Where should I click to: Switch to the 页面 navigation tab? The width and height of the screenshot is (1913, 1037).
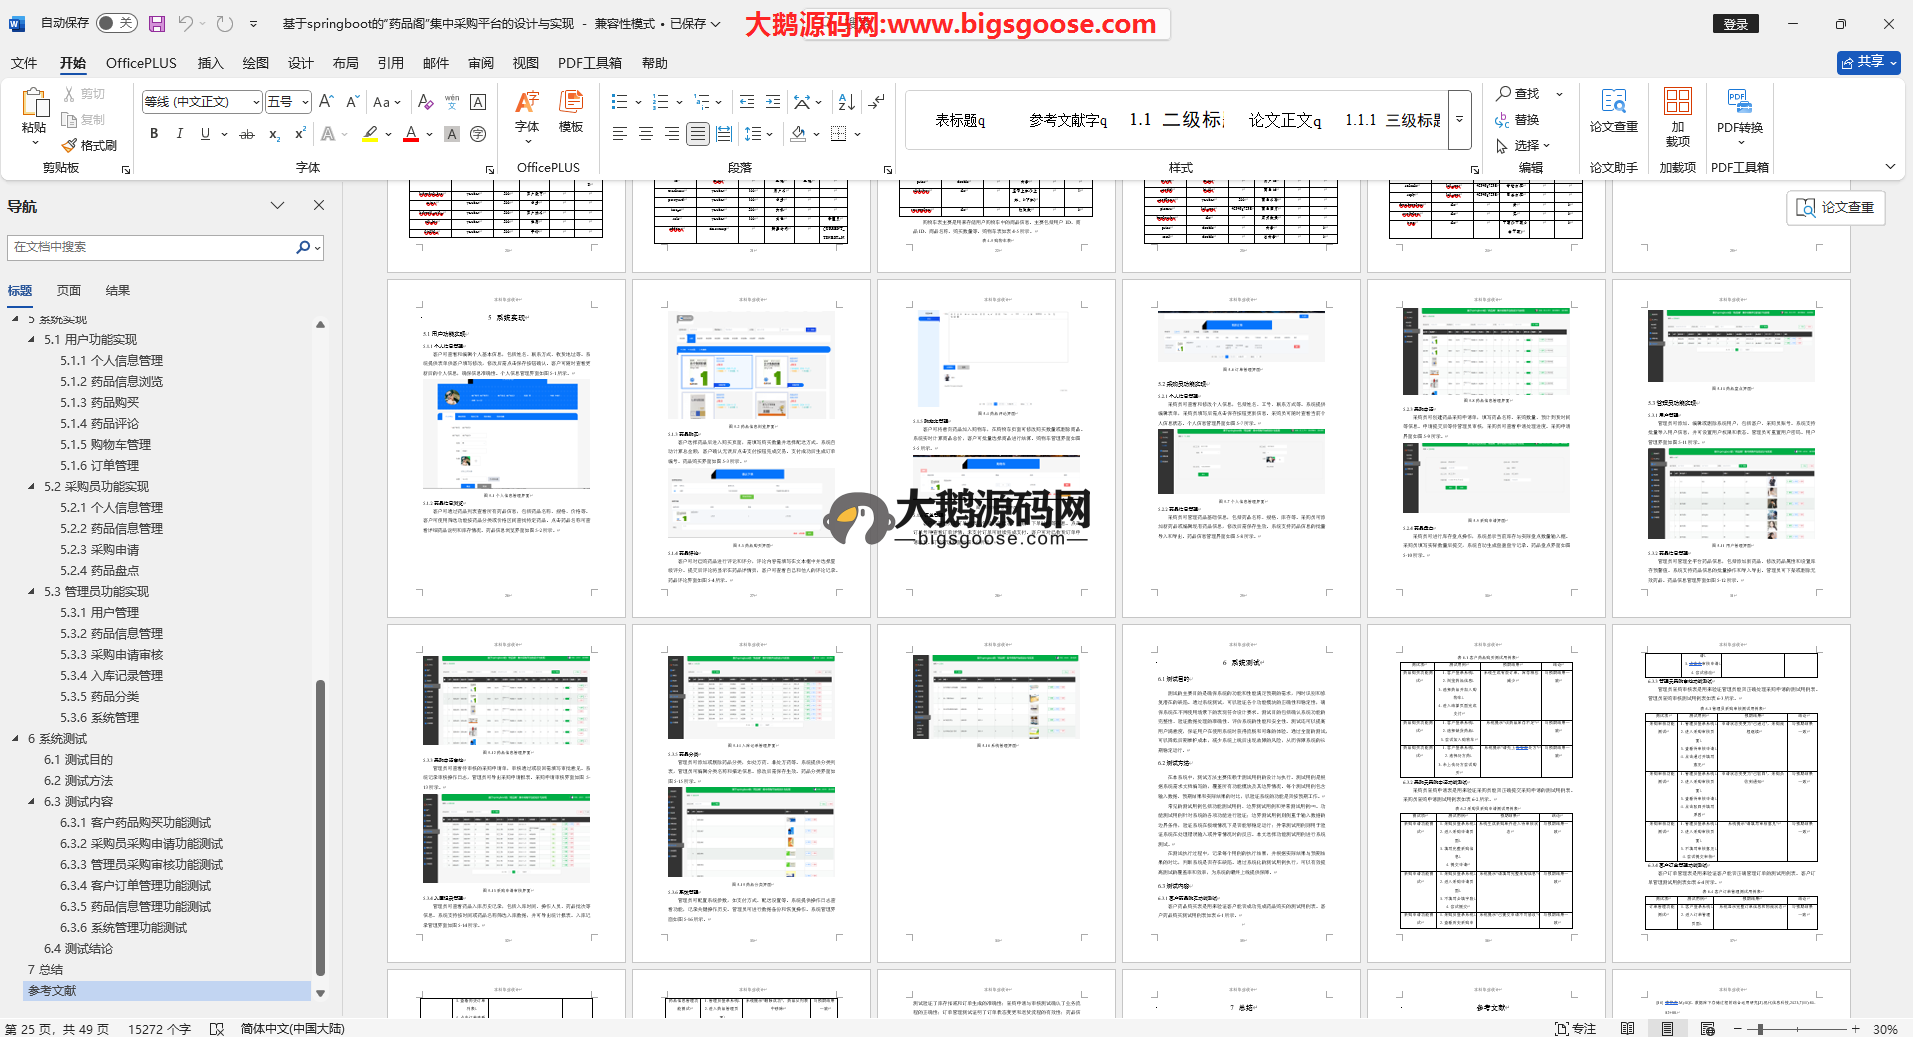pyautogui.click(x=69, y=291)
